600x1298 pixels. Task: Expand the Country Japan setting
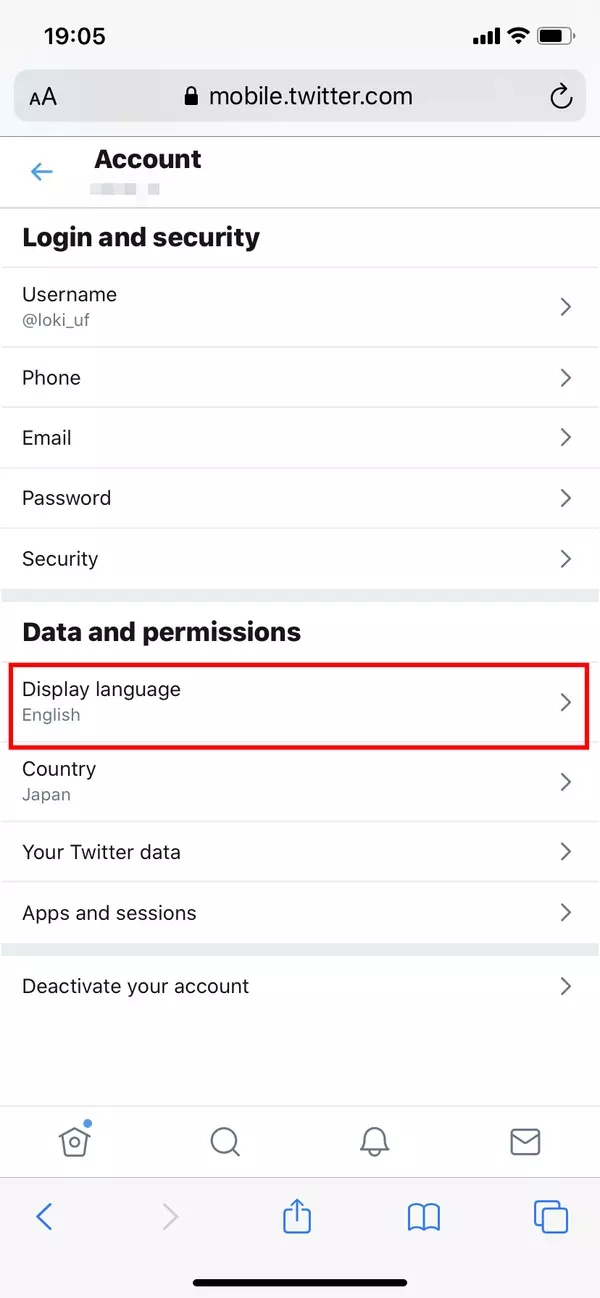pyautogui.click(x=298, y=781)
